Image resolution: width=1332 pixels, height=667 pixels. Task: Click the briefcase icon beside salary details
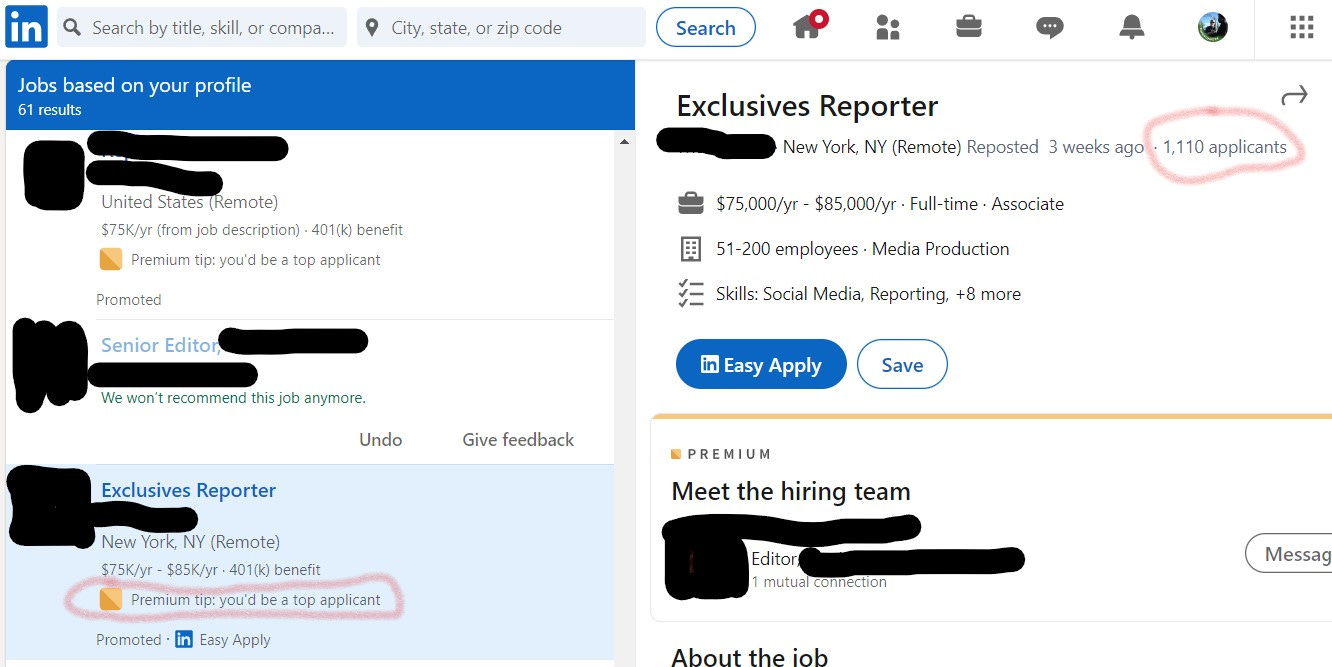pyautogui.click(x=690, y=204)
